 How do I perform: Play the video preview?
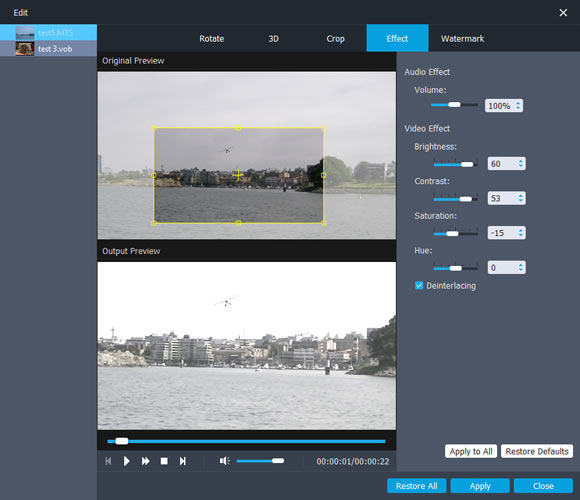(127, 461)
